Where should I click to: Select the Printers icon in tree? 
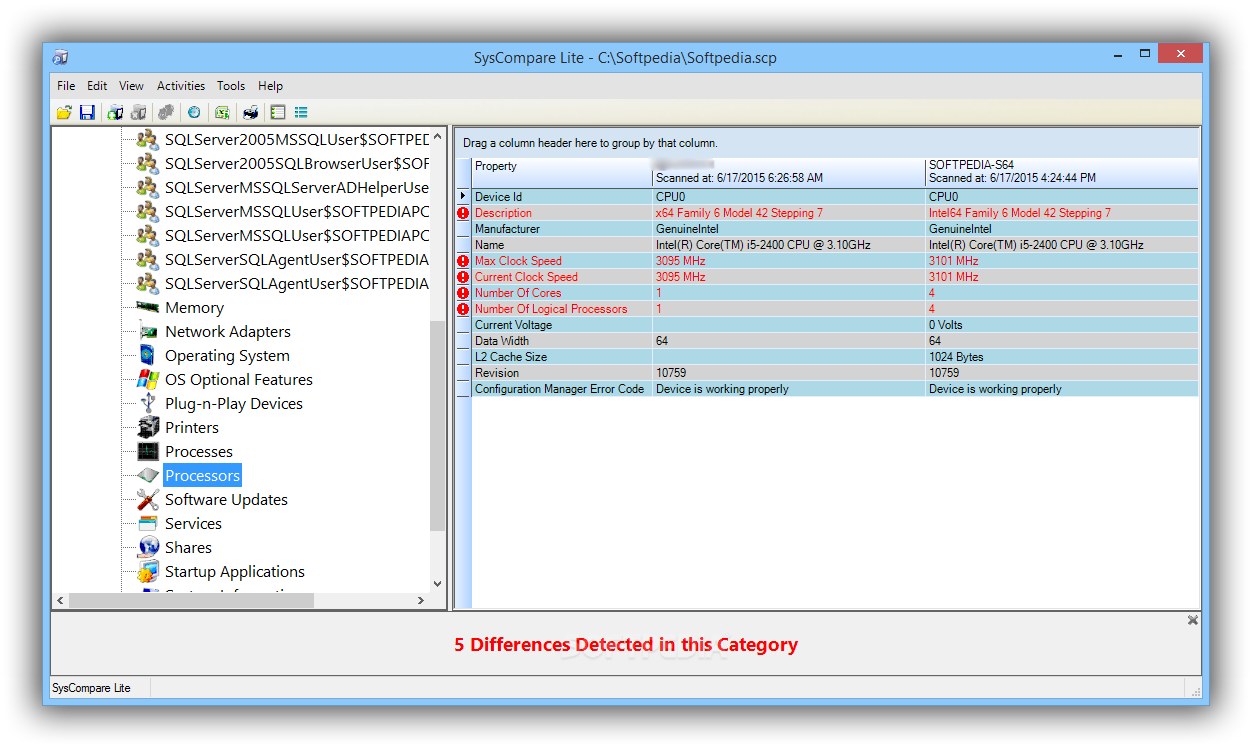point(148,428)
